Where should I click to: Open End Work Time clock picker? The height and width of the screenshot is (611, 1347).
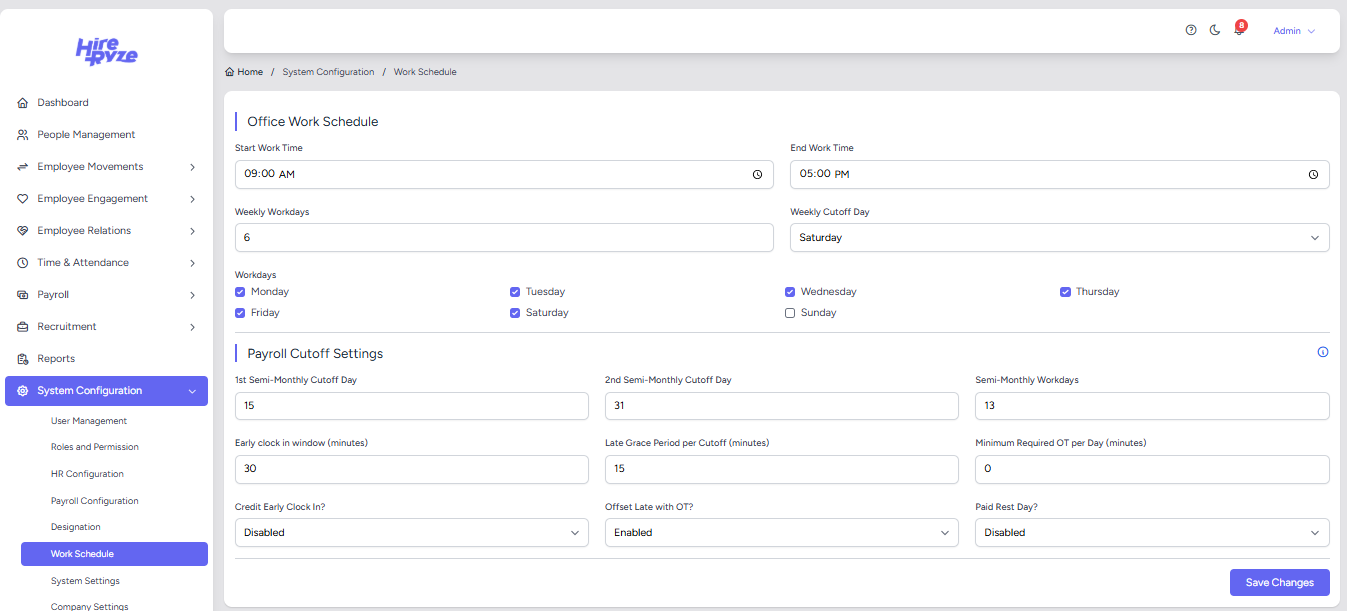[1313, 174]
